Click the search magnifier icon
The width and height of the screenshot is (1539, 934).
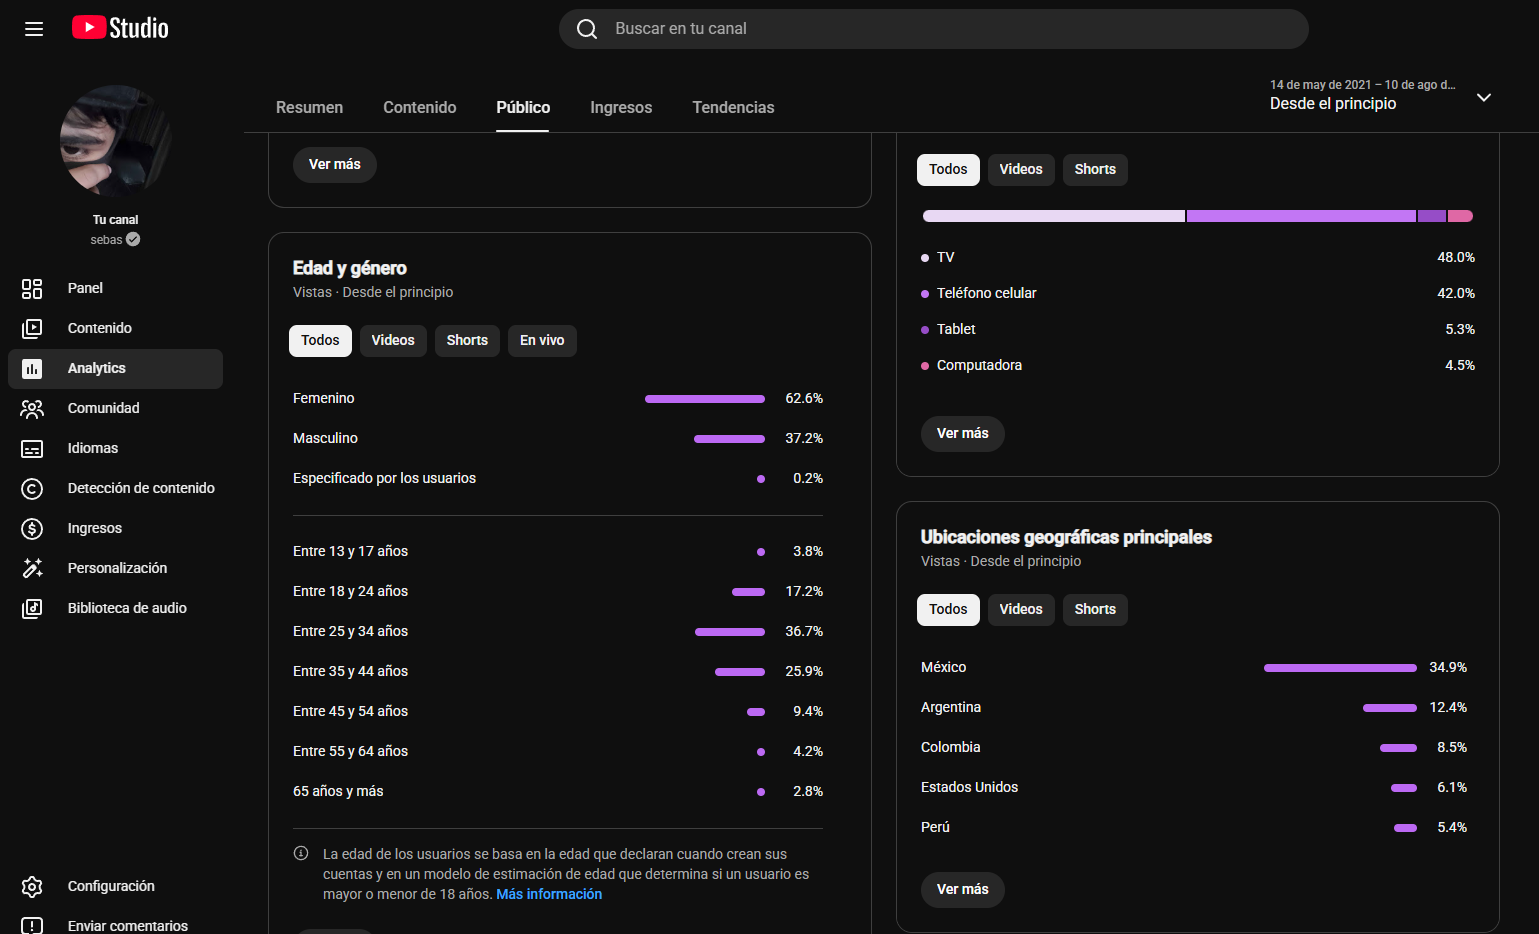point(587,29)
